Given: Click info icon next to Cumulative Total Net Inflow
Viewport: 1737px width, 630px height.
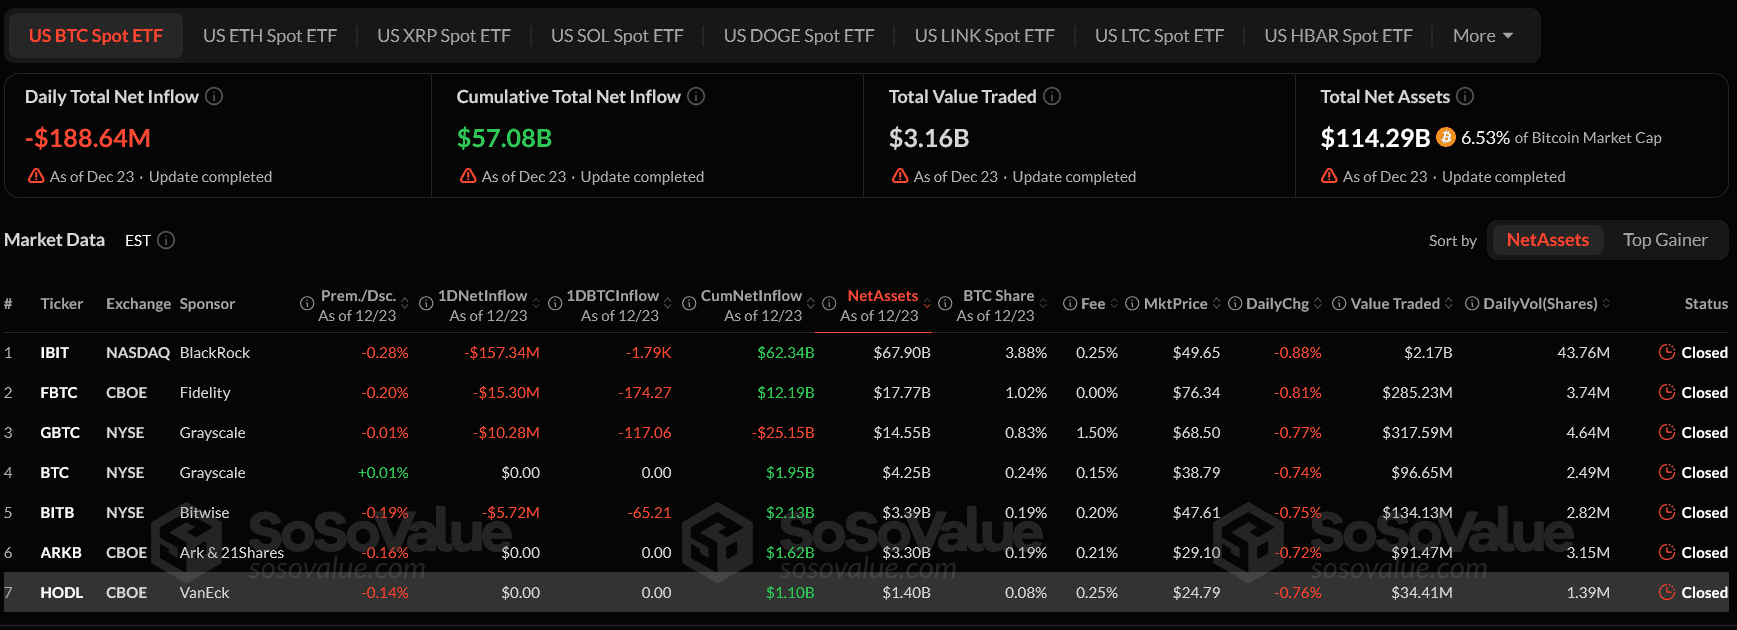Looking at the screenshot, I should 696,96.
